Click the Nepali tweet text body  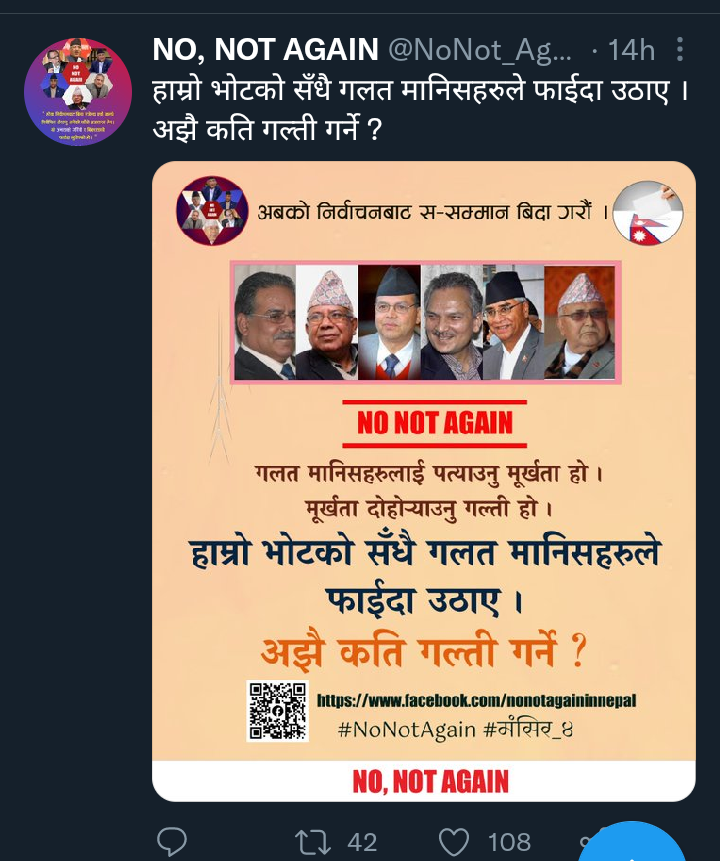[x=420, y=110]
